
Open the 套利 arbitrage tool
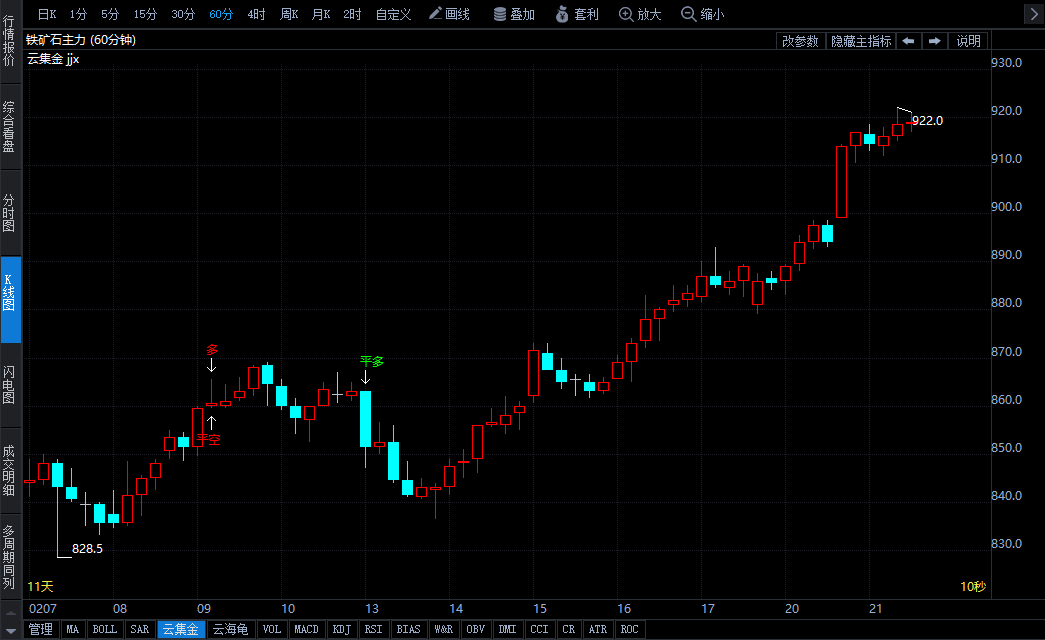click(x=577, y=14)
